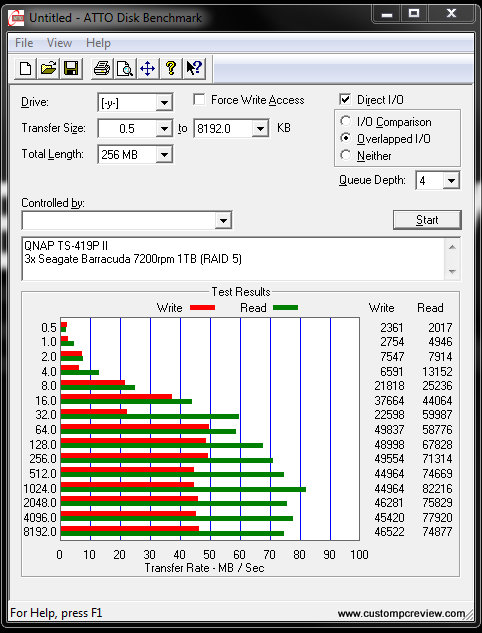
Task: Click the New document toolbar icon
Action: [25, 68]
